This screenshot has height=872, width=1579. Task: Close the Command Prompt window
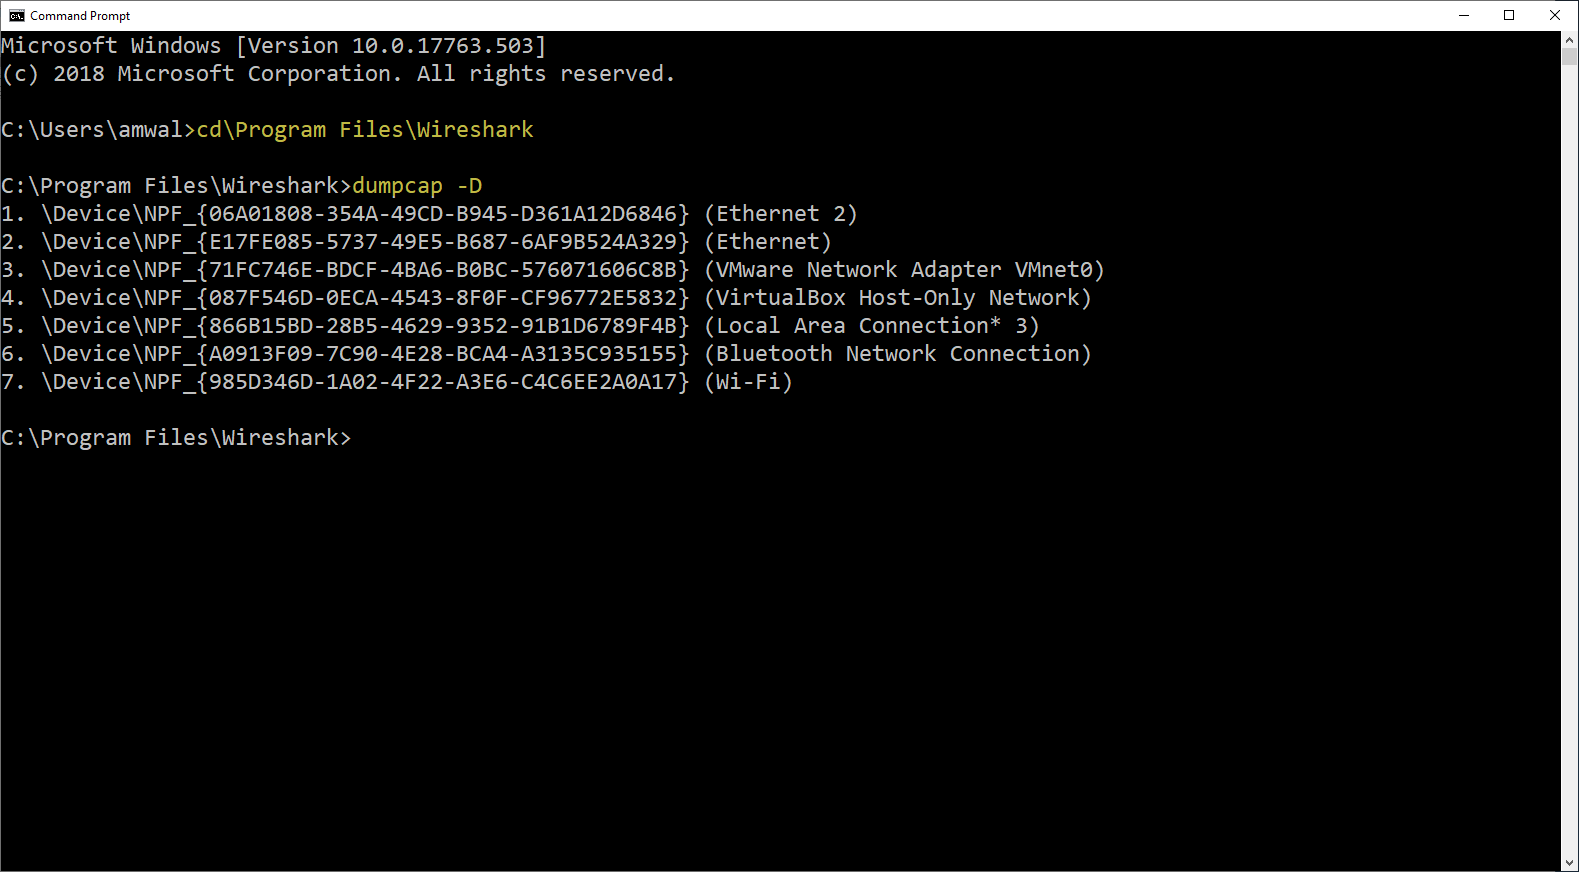(1555, 15)
